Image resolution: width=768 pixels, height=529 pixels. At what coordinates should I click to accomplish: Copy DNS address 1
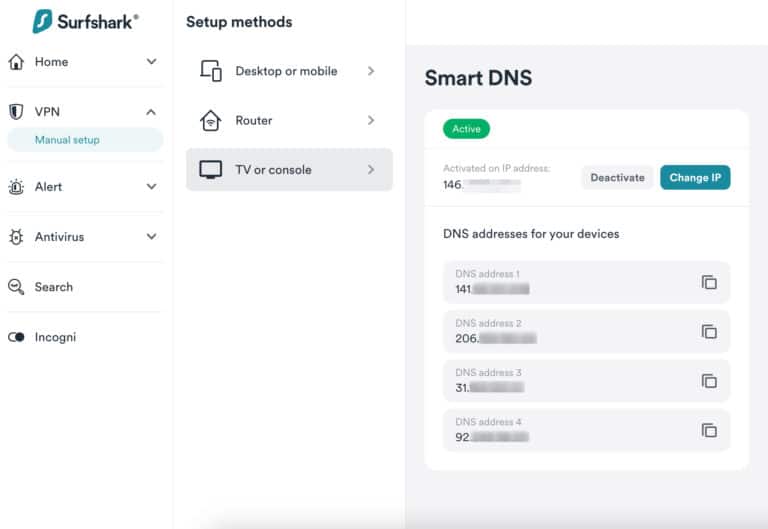point(709,282)
